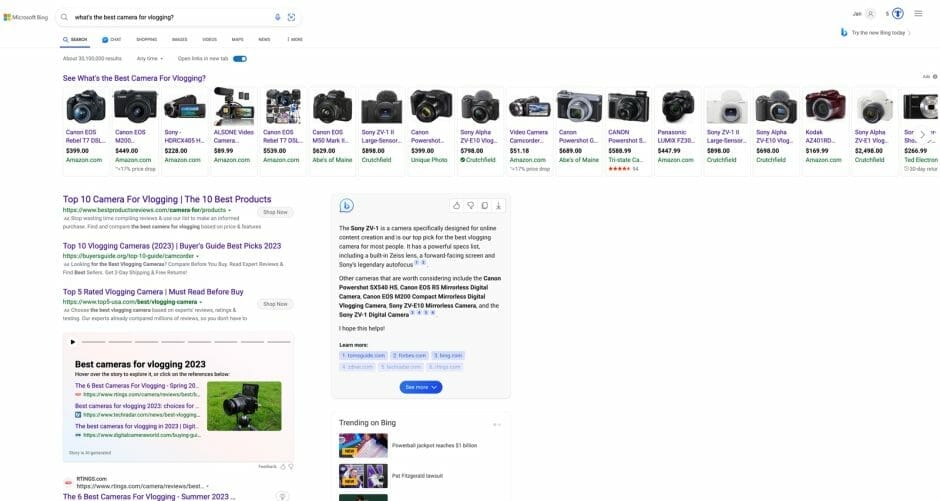Click the Microsoft Rewards medal icon
940x501 pixels.
[897, 14]
